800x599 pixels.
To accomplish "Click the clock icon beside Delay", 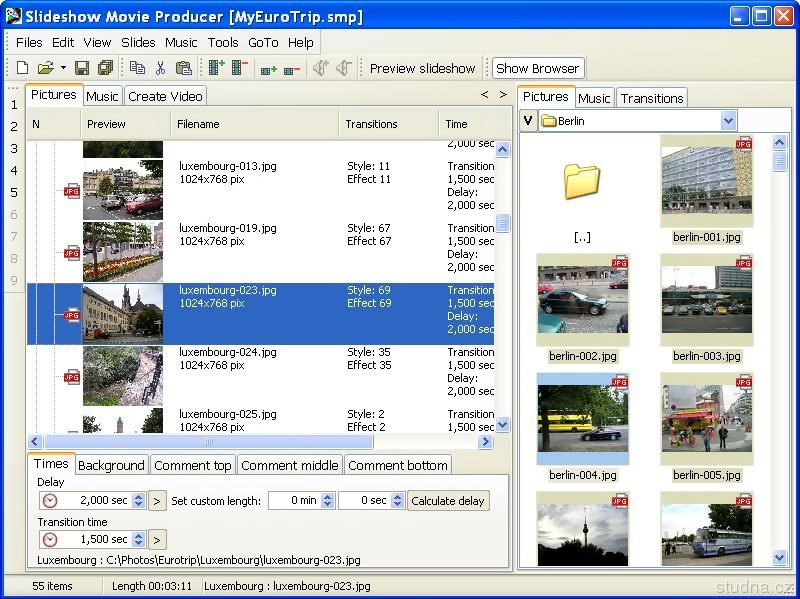I will [50, 500].
